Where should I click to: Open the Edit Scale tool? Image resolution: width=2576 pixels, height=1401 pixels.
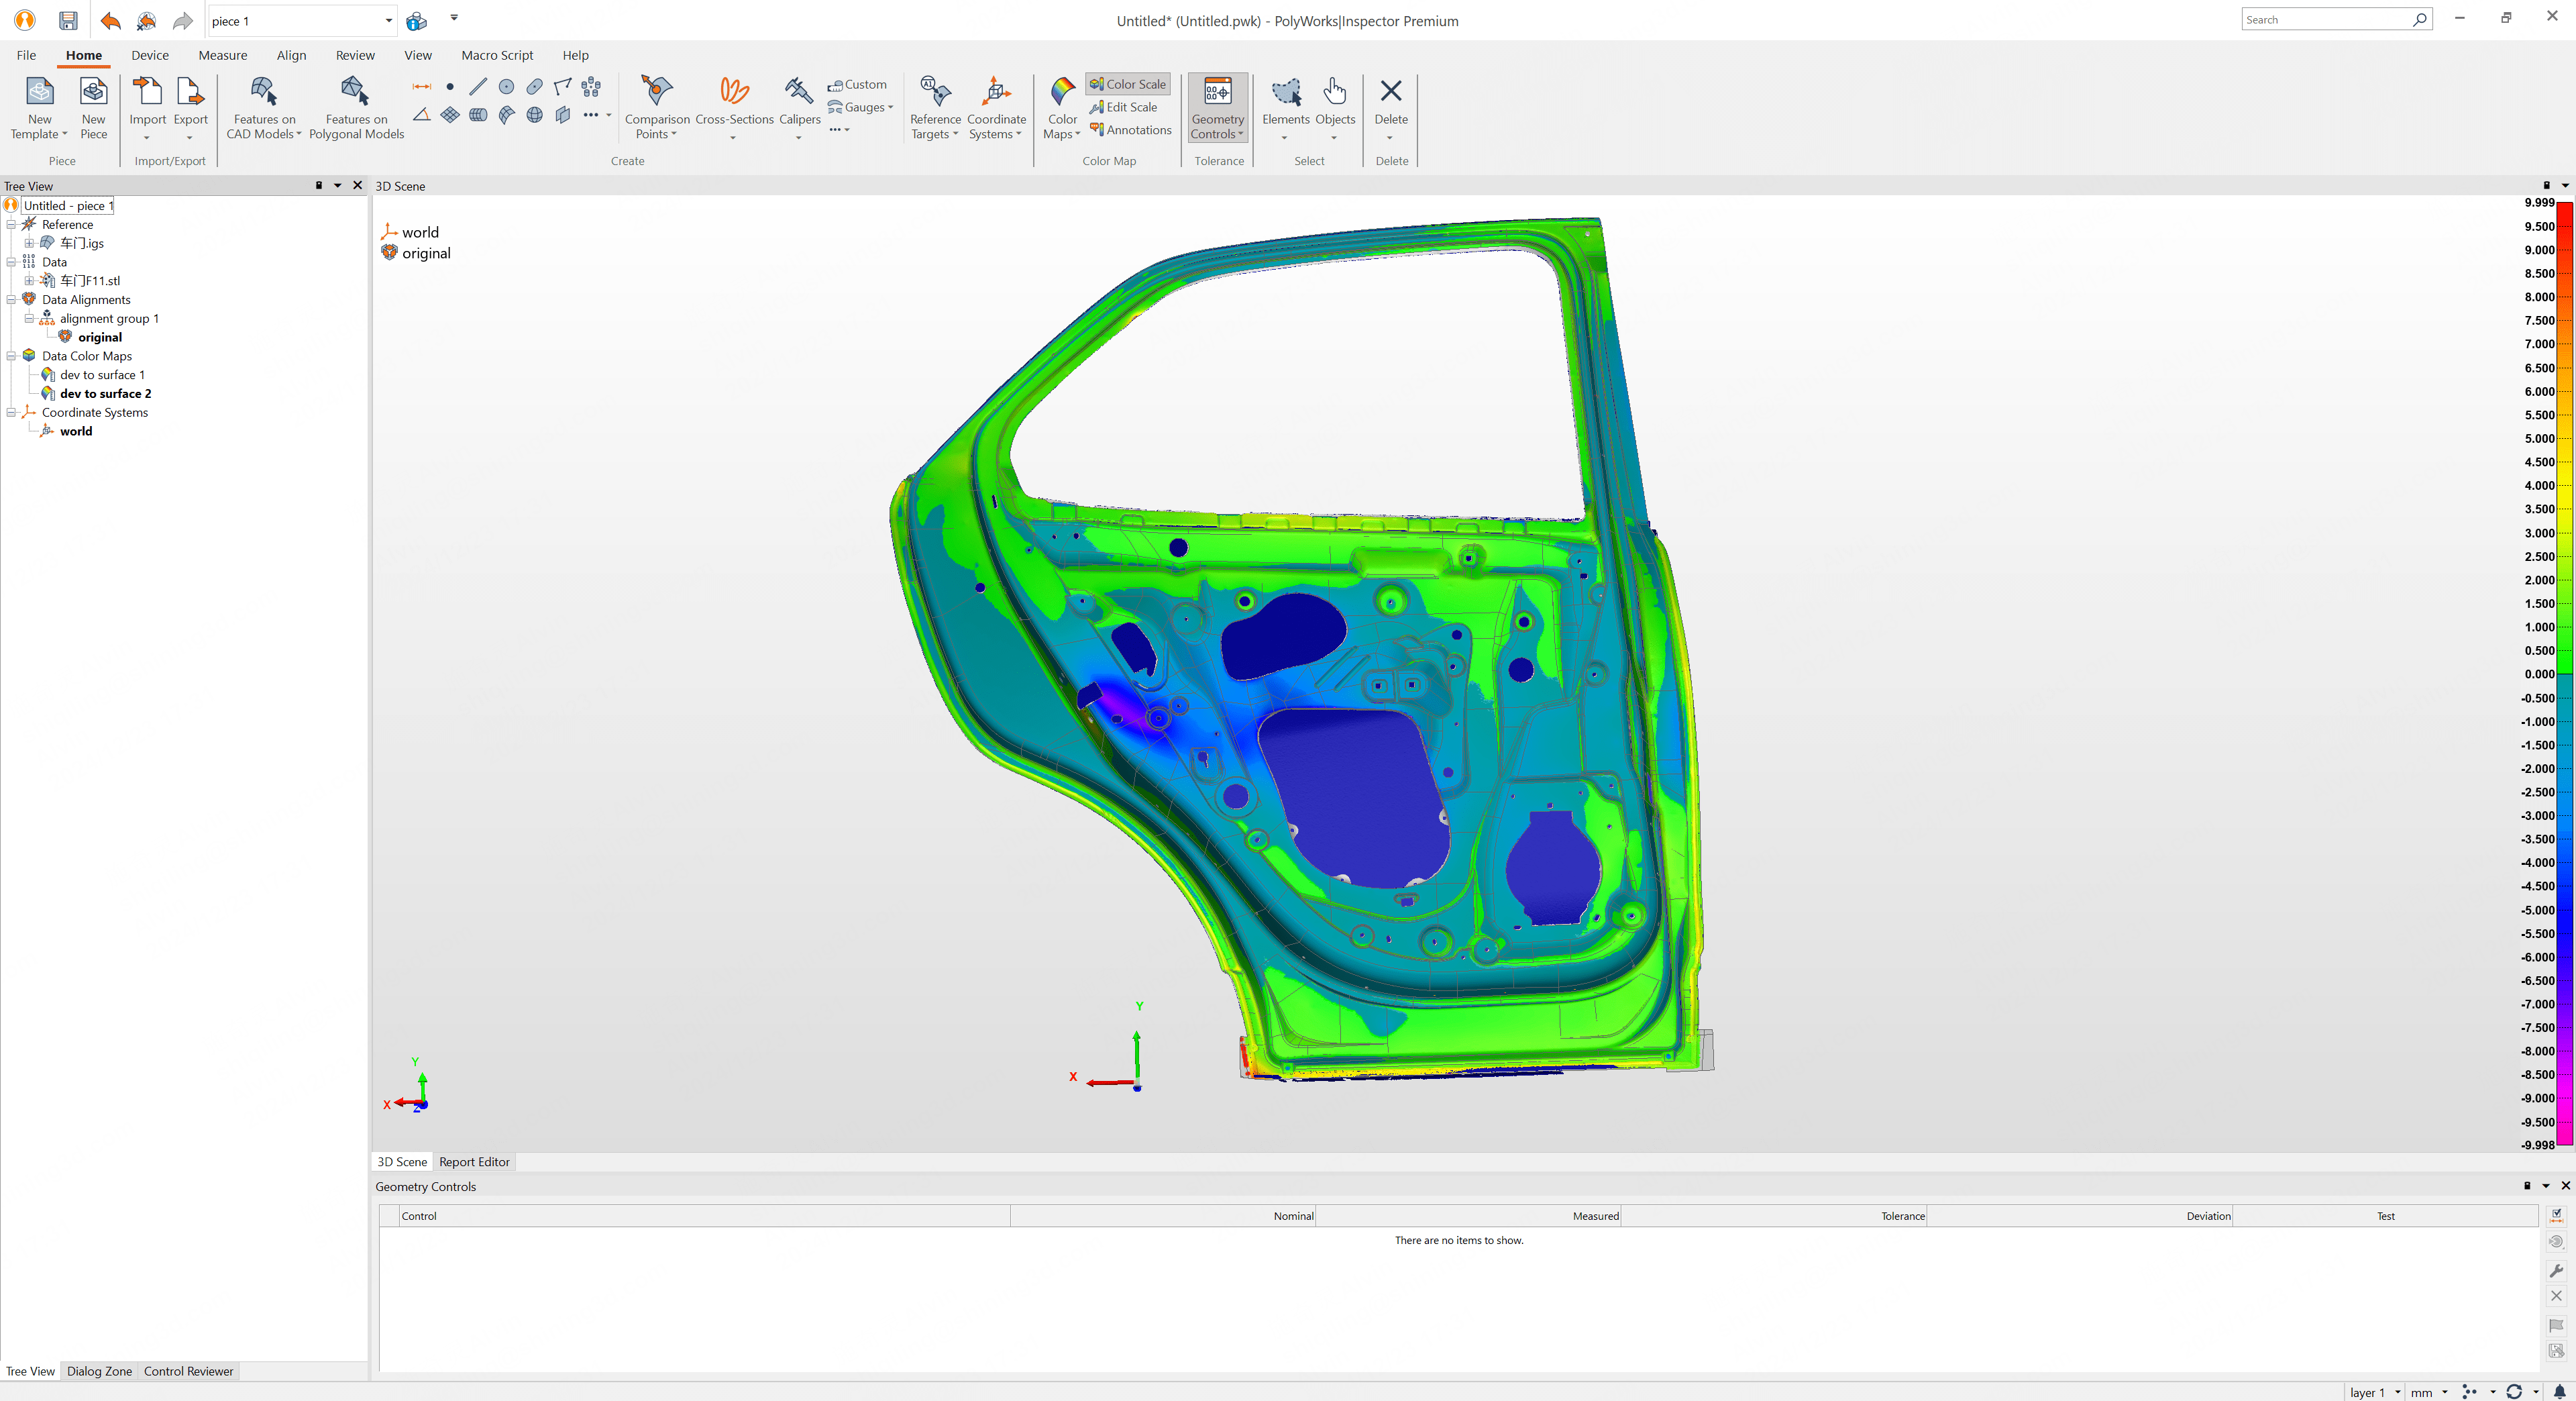pyautogui.click(x=1123, y=107)
